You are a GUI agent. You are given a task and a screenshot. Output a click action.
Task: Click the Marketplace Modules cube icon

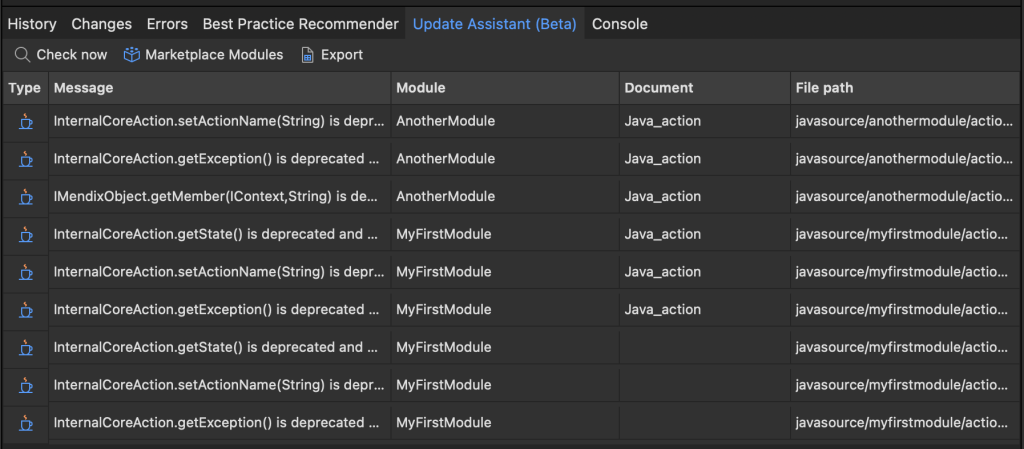tap(131, 55)
